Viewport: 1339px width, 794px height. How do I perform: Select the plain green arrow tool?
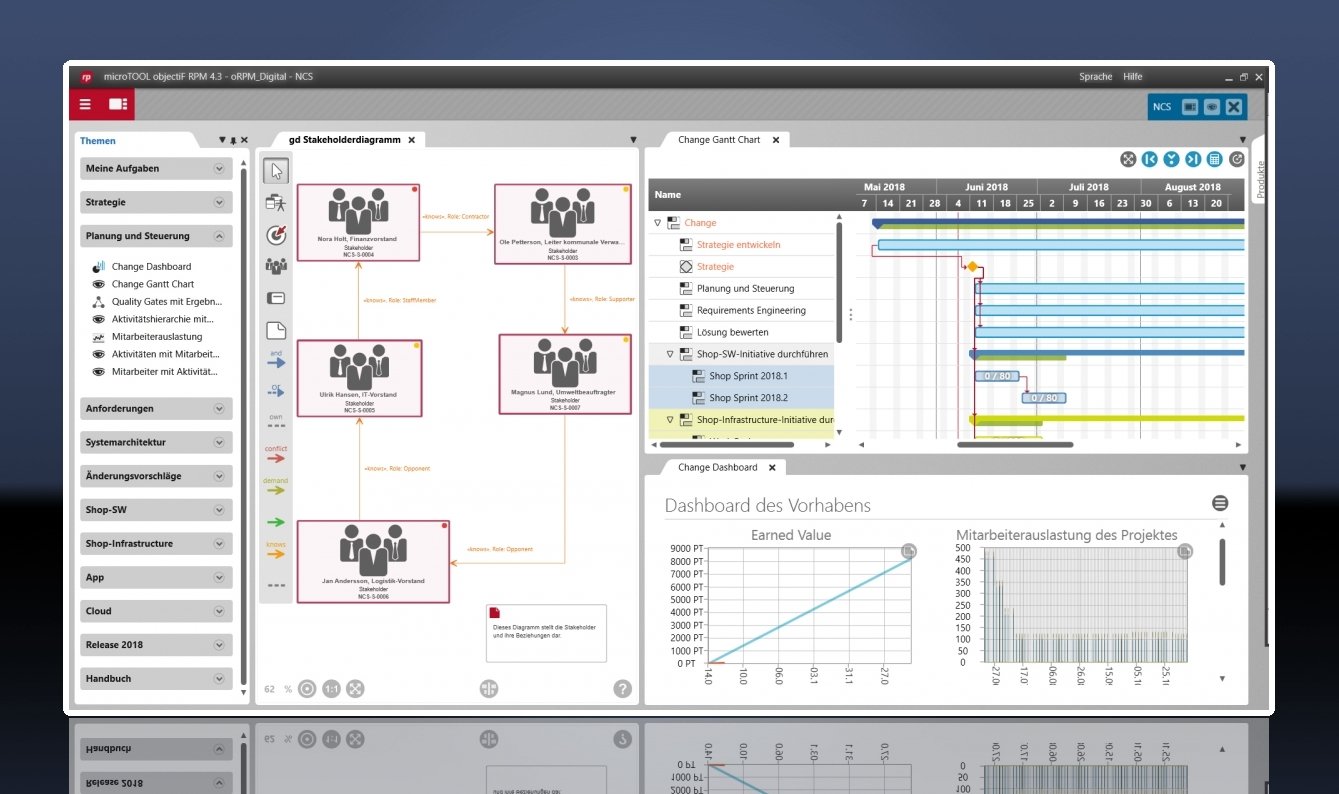tap(276, 522)
